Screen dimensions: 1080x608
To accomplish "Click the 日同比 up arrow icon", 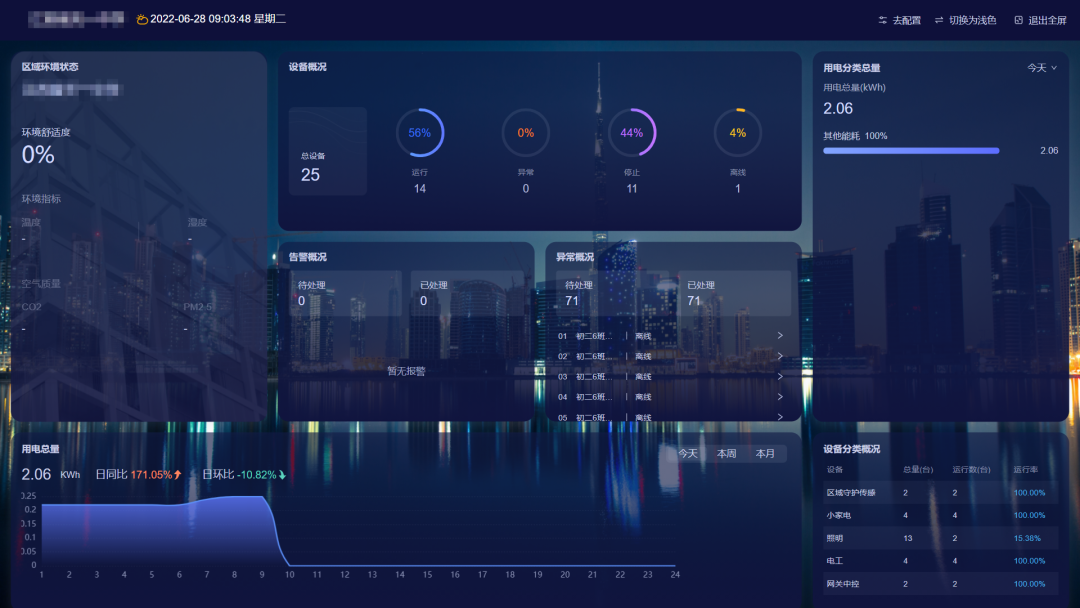I will [178, 474].
